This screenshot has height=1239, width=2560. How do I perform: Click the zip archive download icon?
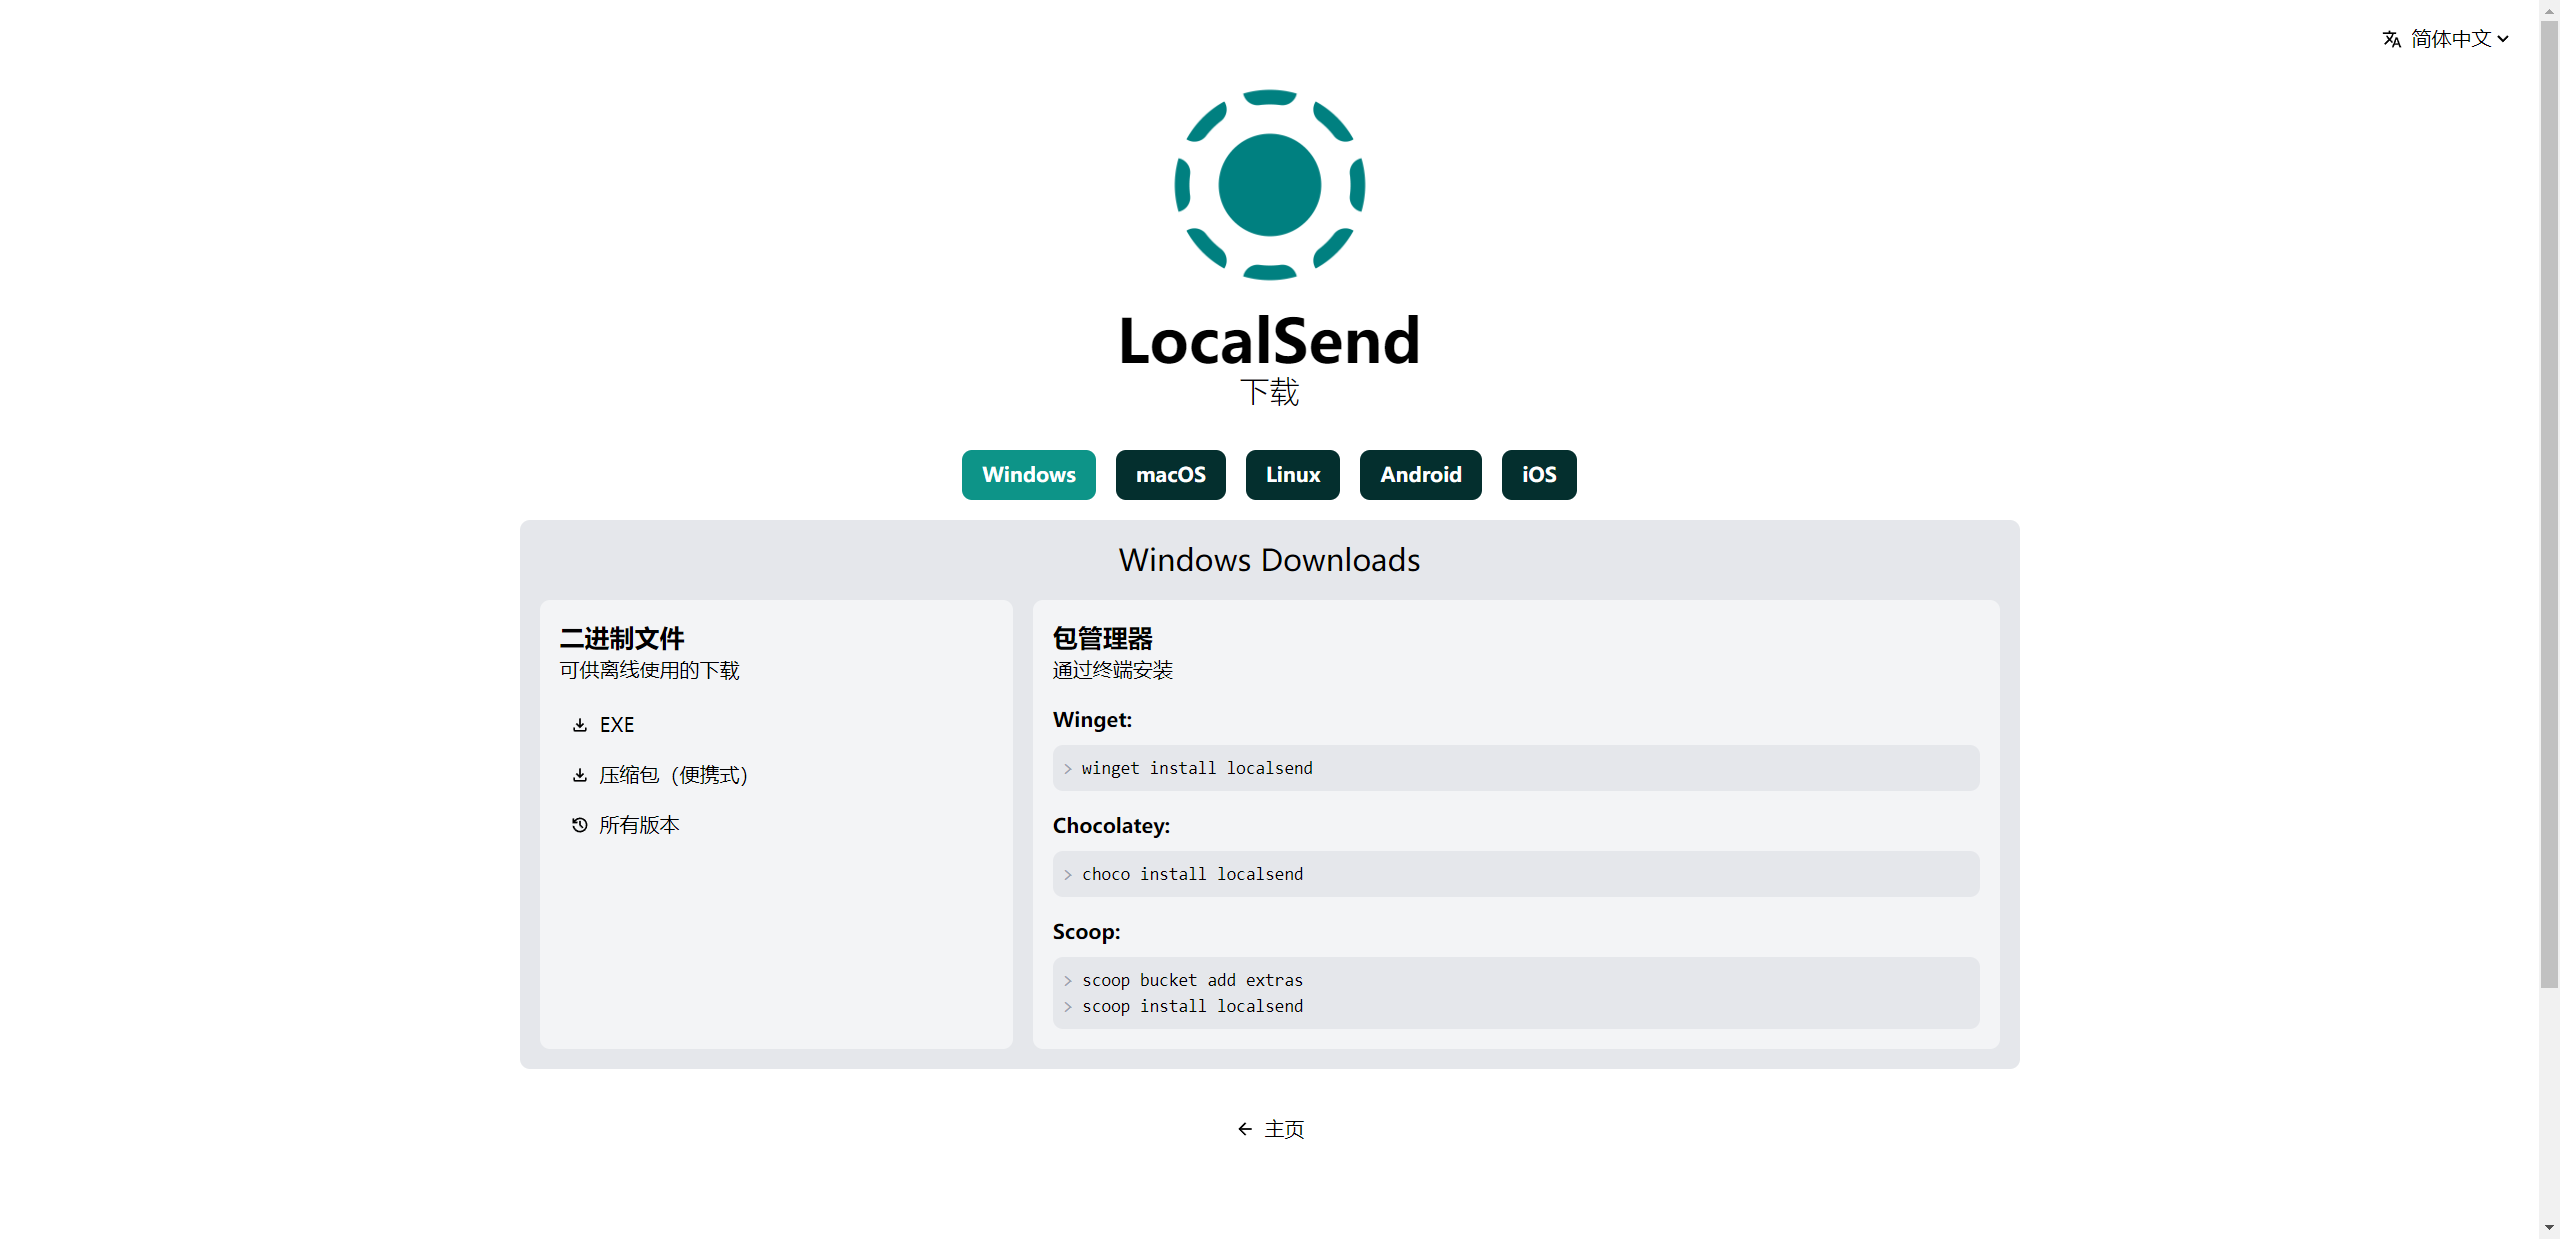[x=579, y=775]
